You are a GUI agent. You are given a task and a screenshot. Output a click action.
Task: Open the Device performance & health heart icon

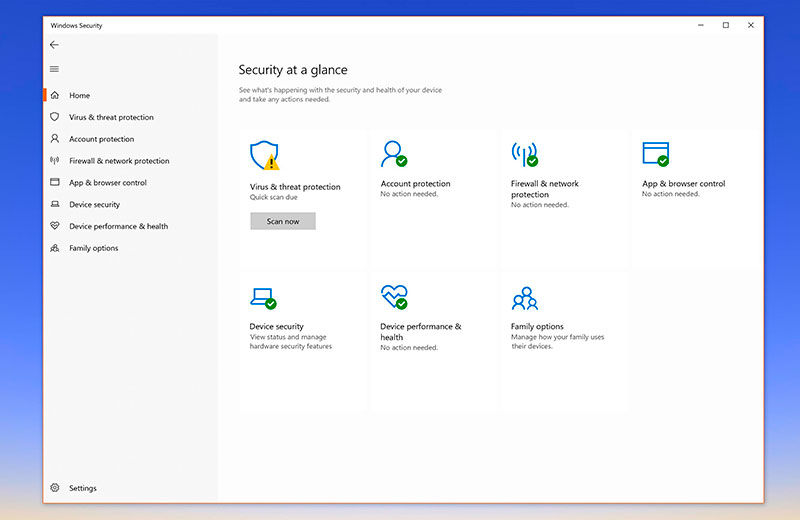(393, 297)
